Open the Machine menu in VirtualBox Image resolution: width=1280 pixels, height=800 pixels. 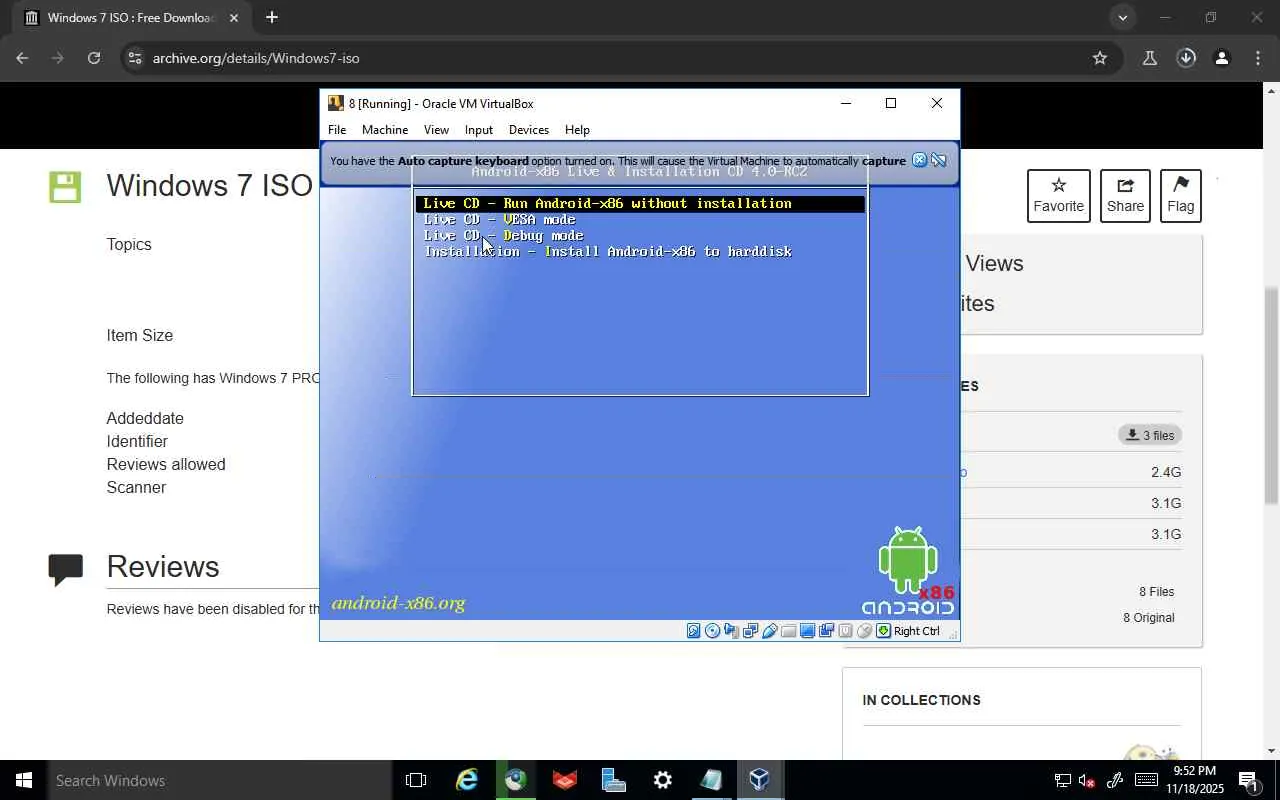point(385,130)
